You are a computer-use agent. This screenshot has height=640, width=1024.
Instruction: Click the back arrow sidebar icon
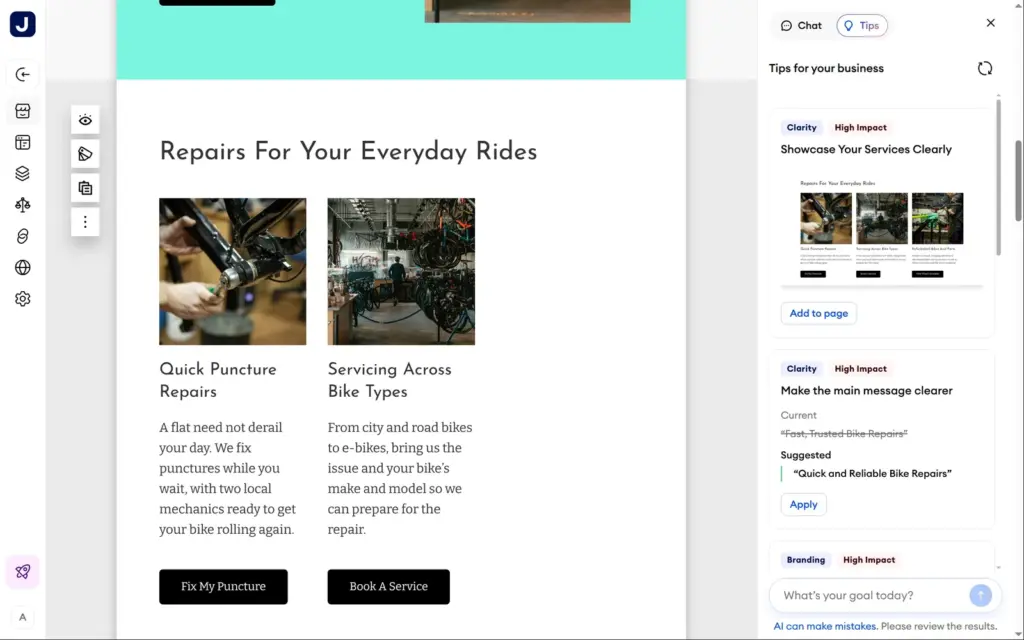click(x=23, y=74)
